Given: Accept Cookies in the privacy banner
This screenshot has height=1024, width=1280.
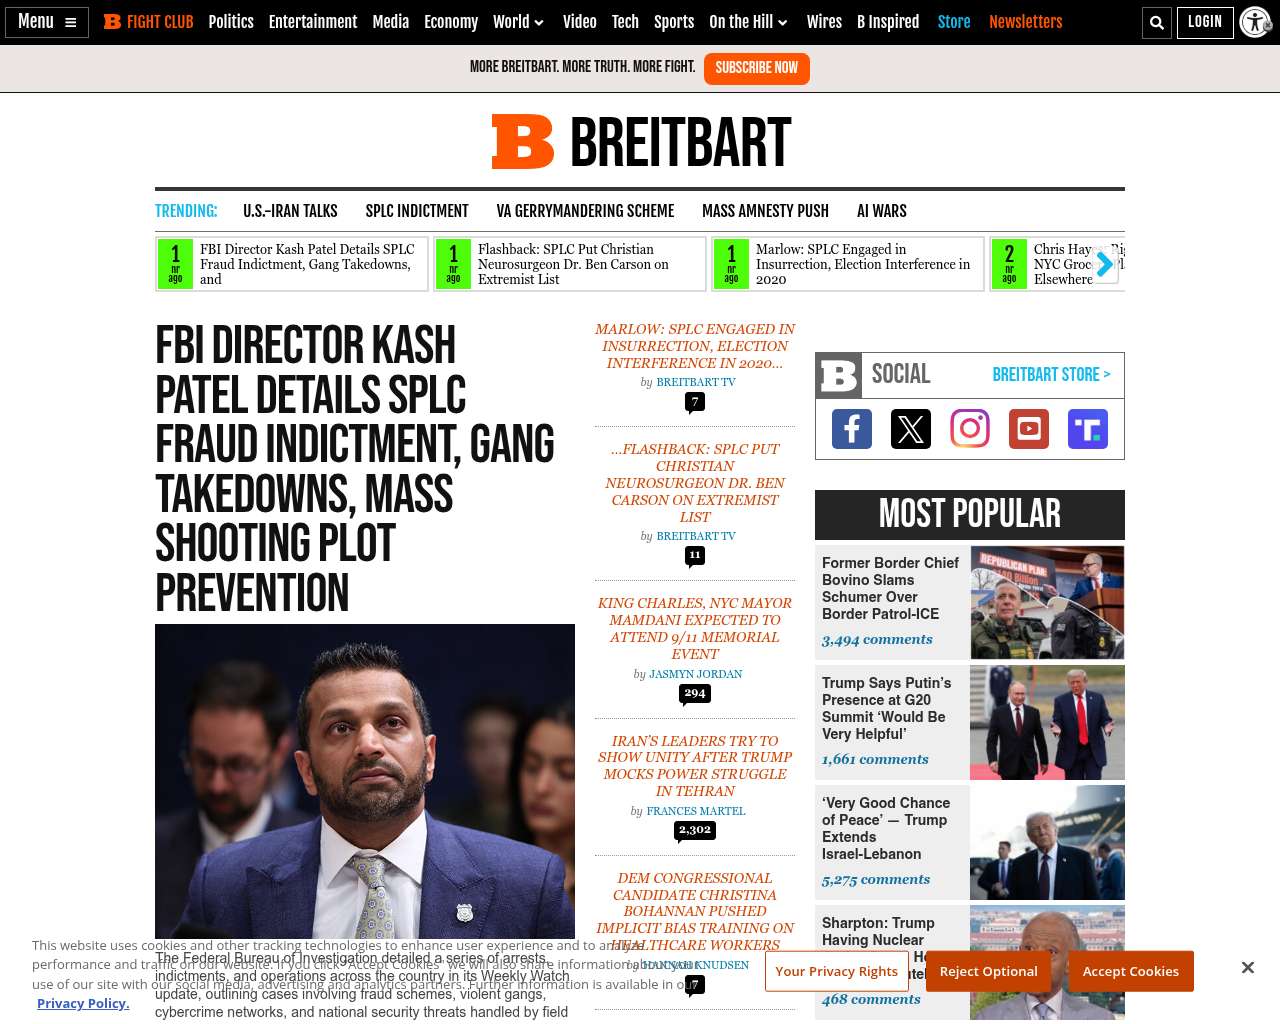Looking at the screenshot, I should tap(1131, 971).
